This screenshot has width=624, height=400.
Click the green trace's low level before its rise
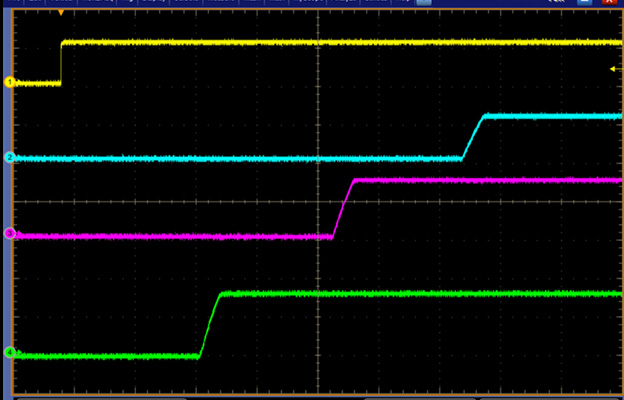[x=100, y=356]
